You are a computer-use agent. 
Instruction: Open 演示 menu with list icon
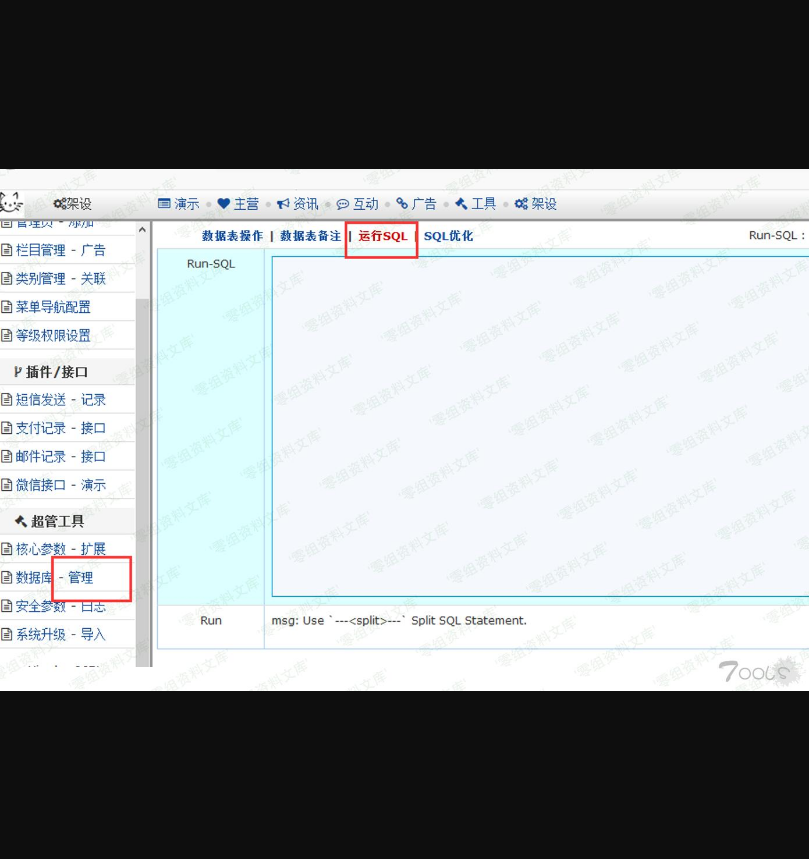click(x=178, y=204)
